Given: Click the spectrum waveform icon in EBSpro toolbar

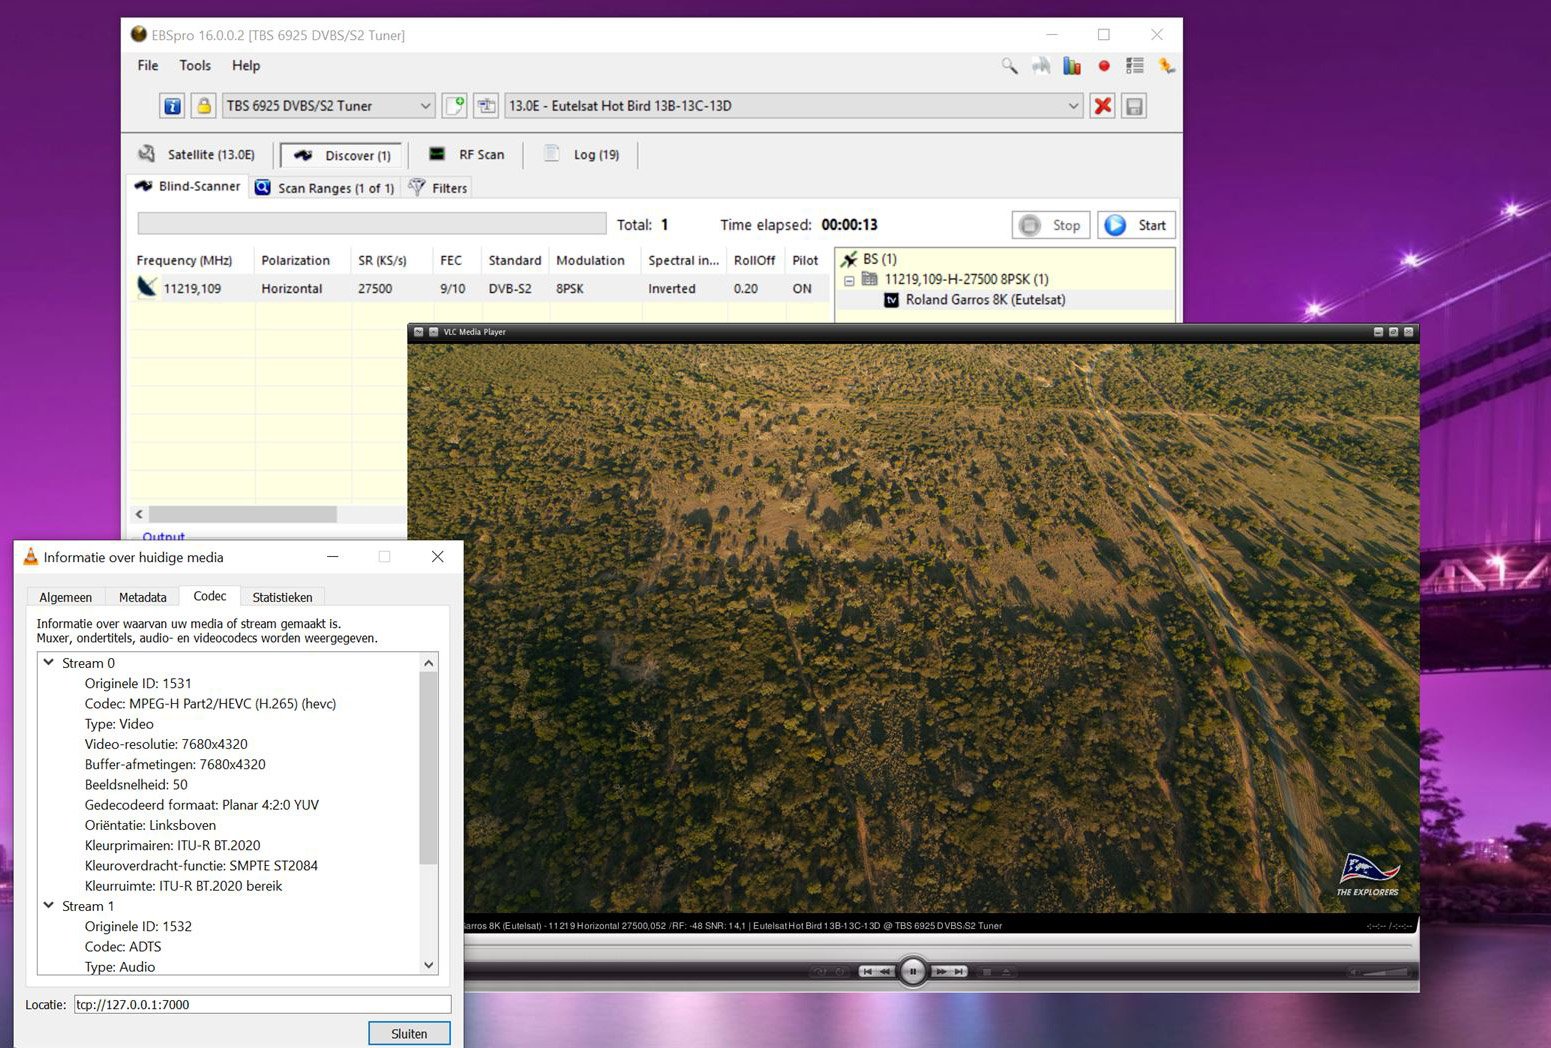Looking at the screenshot, I should tap(1041, 66).
